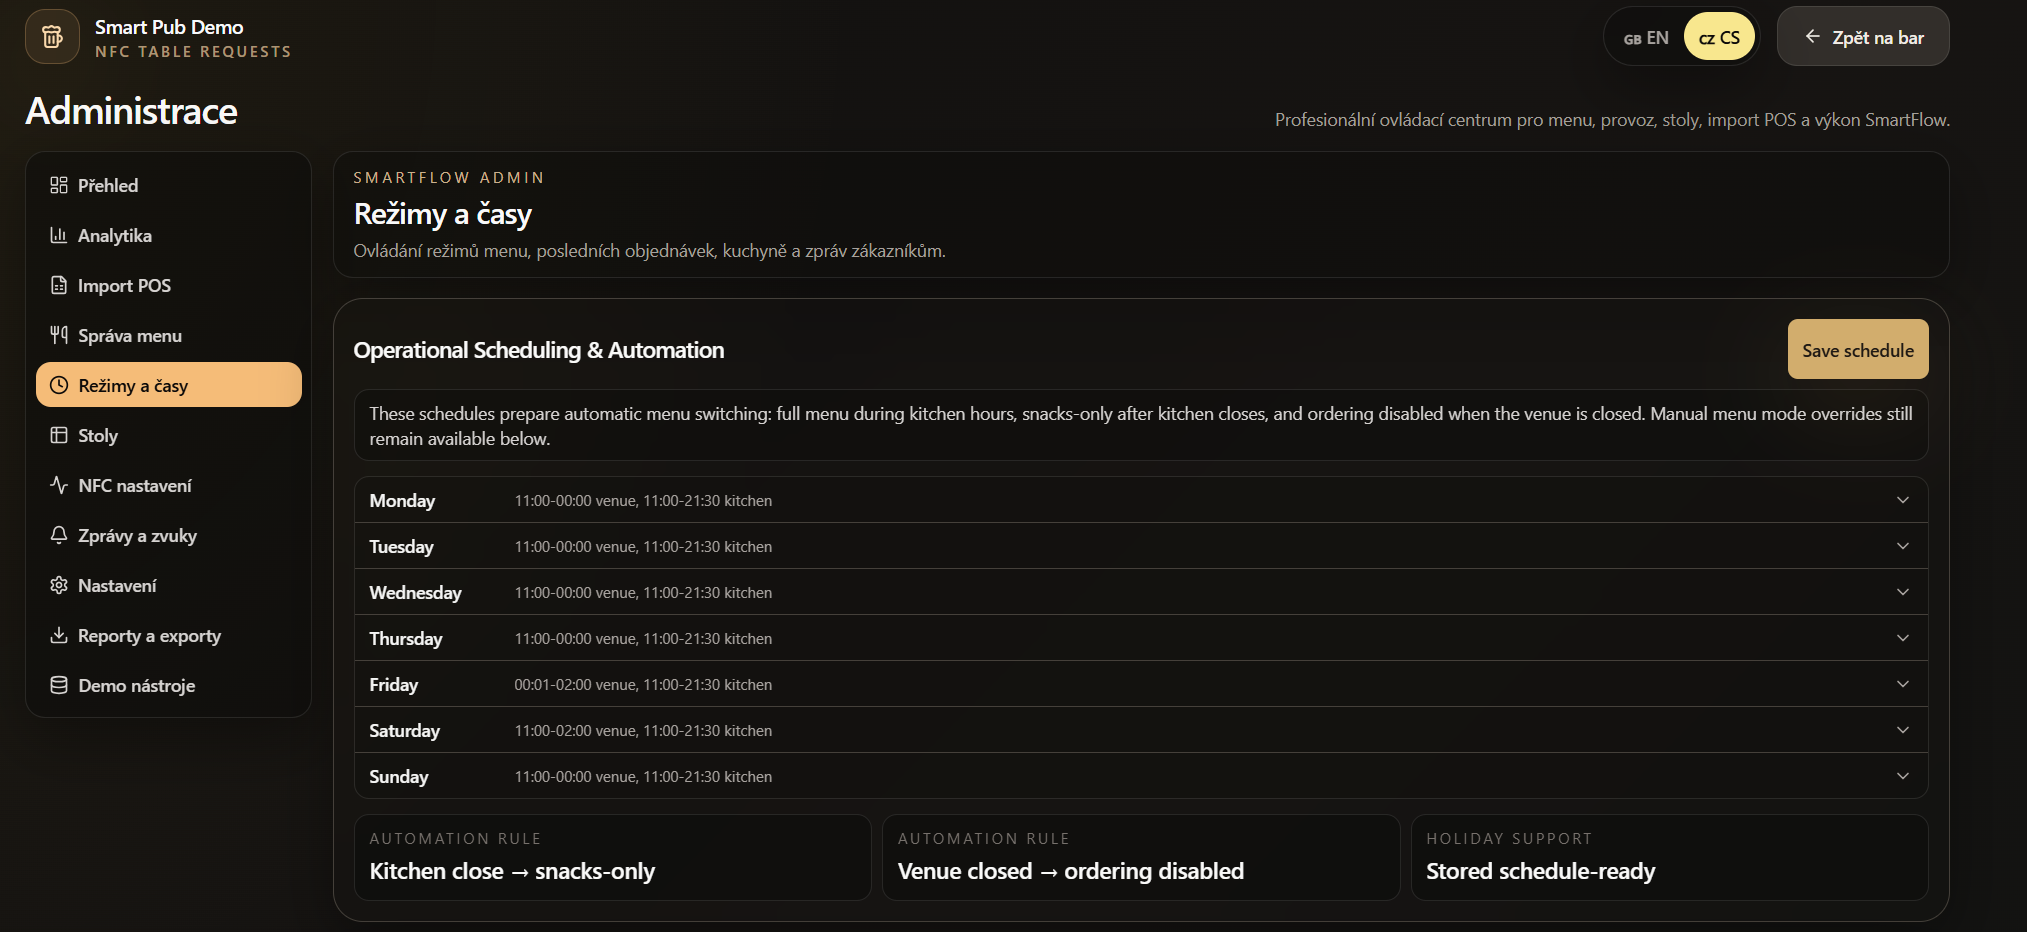Open NFC nastavení
2027x932 pixels.
pos(169,485)
